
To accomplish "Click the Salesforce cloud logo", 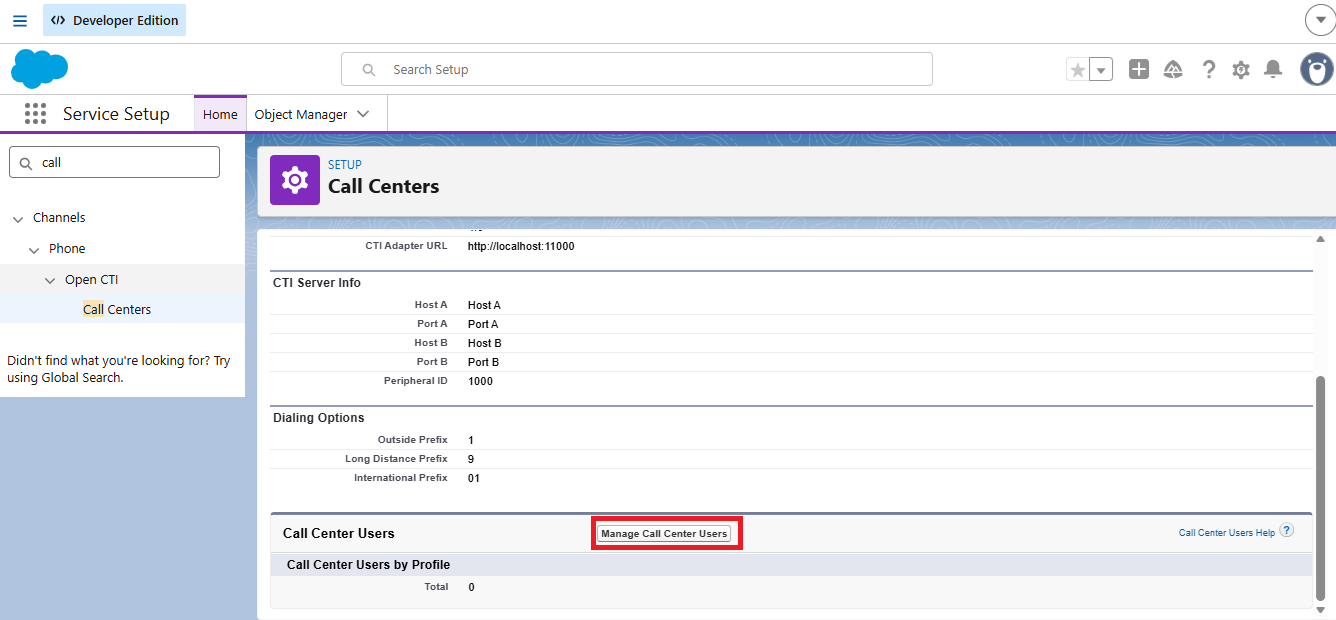I will point(39,69).
